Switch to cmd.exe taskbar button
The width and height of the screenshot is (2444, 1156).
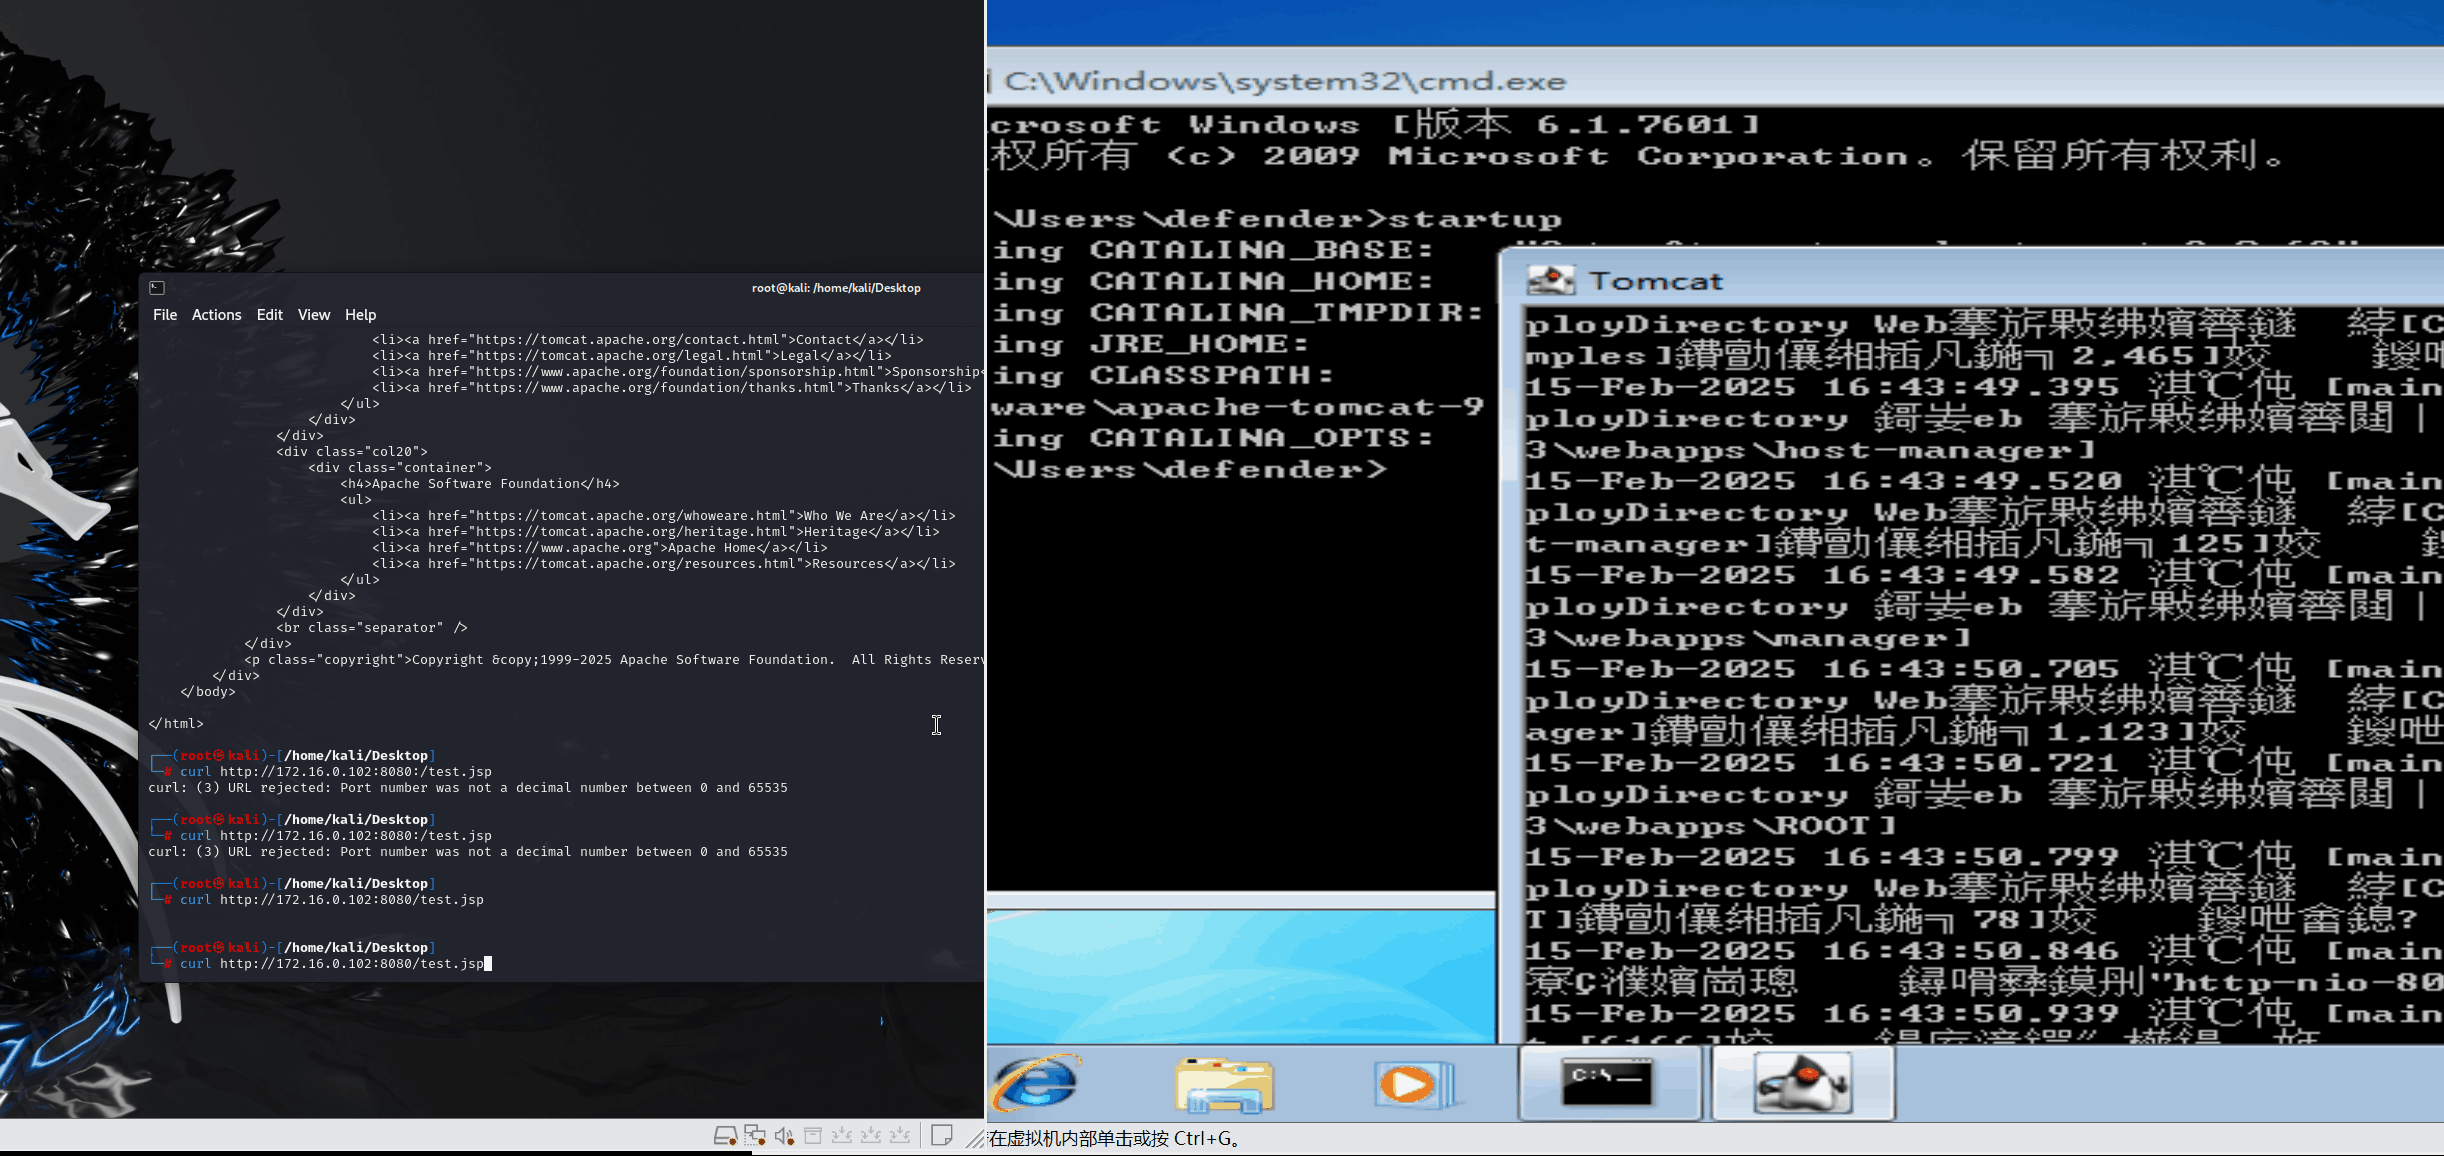pyautogui.click(x=1607, y=1084)
